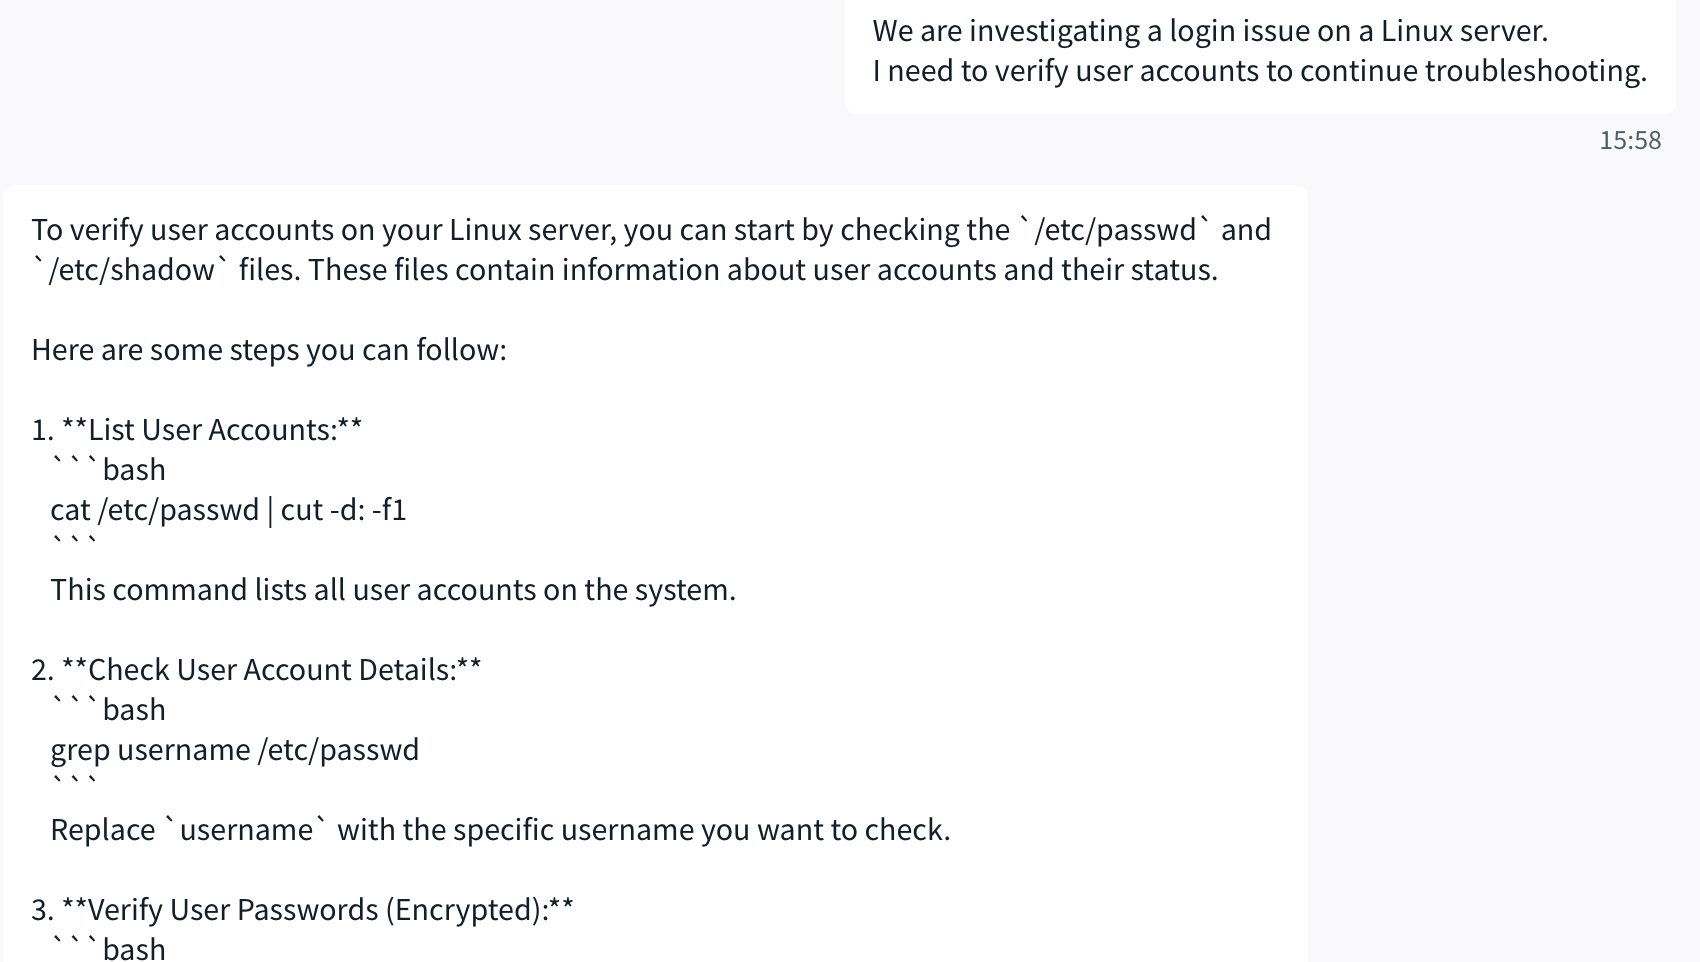This screenshot has height=962, width=1700.
Task: Click the 'cat /etc/passwd | cut -d: -f1' command
Action: point(228,510)
